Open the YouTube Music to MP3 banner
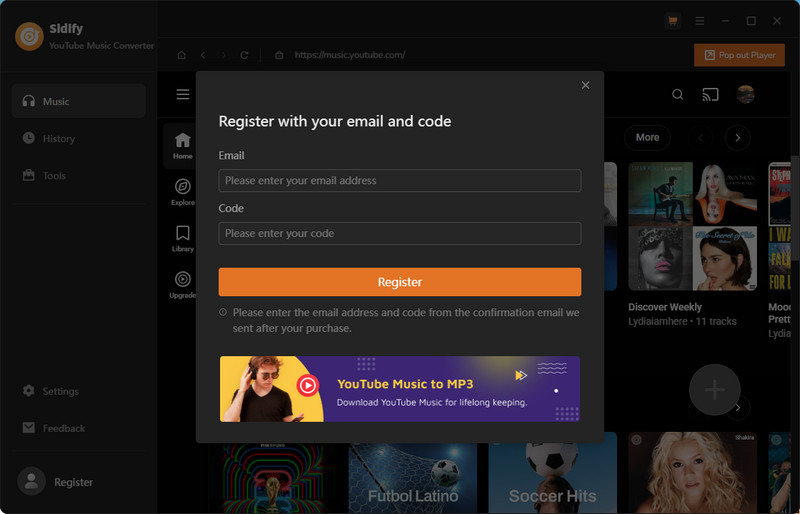Image resolution: width=800 pixels, height=514 pixels. click(399, 389)
